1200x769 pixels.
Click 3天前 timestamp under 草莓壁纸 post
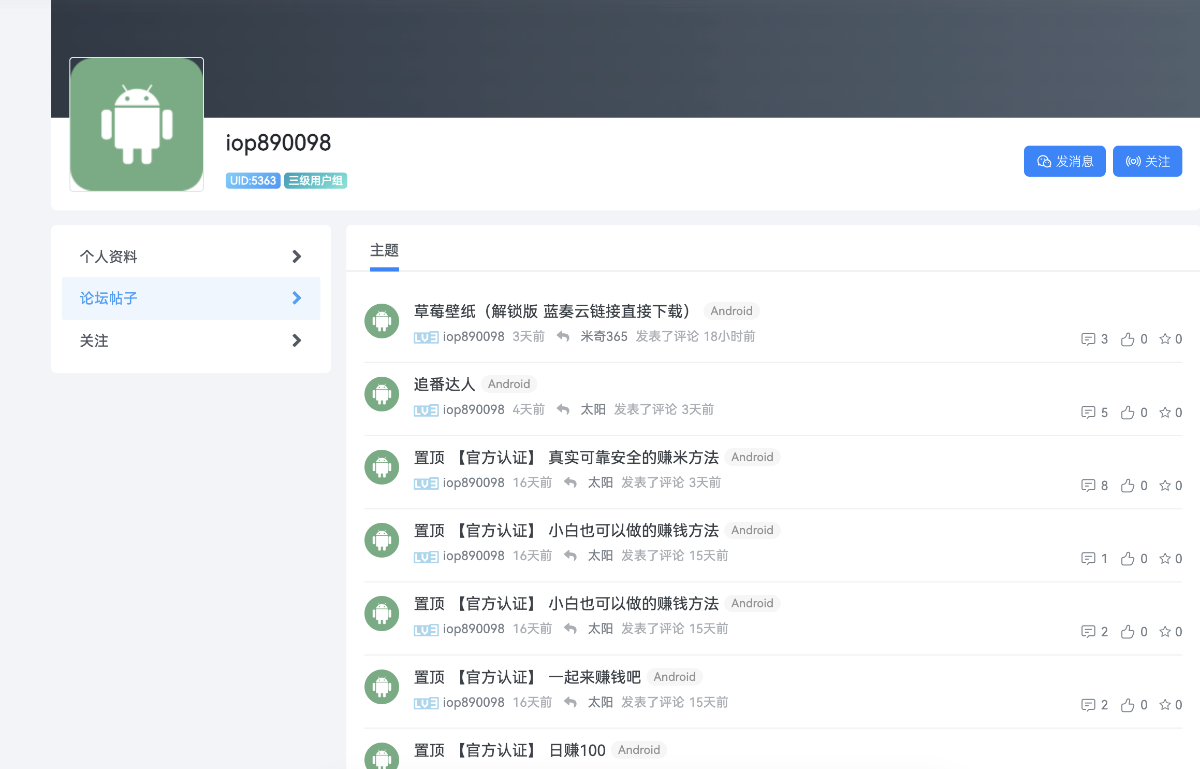tap(528, 337)
